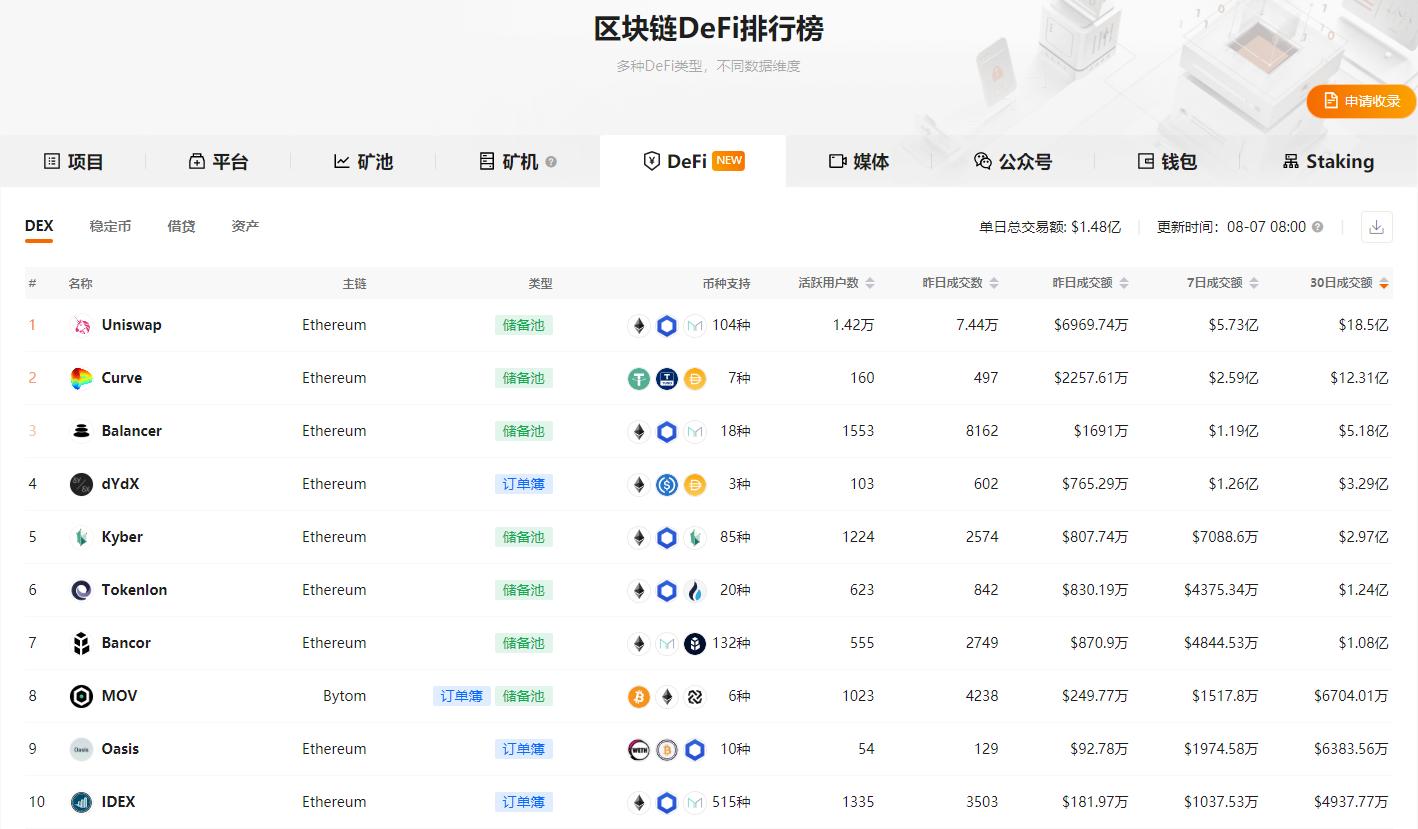Switch to the 借贷 sub-tab
This screenshot has width=1418, height=829.
pyautogui.click(x=180, y=226)
